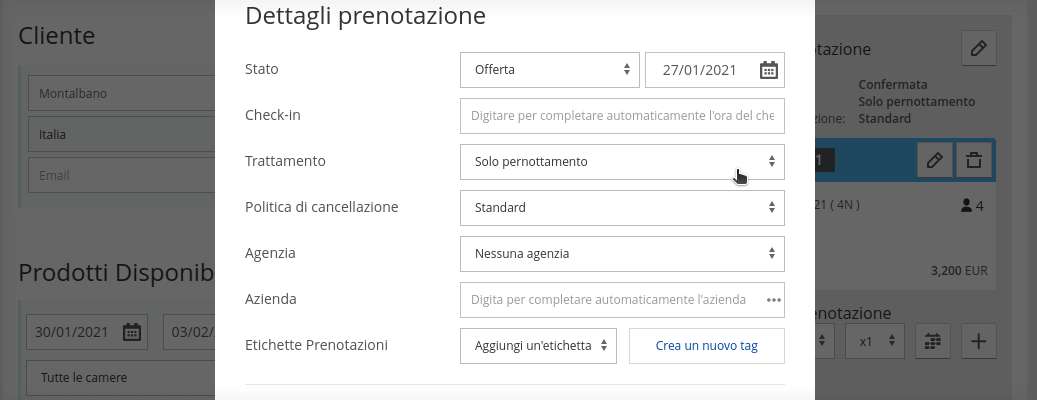
Task: Open the Aggiungi un'etichetta dropdown
Action: pyautogui.click(x=538, y=346)
